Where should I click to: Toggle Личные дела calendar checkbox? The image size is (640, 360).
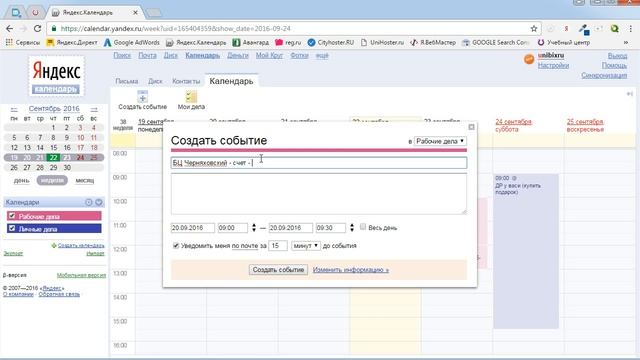tap(12, 229)
